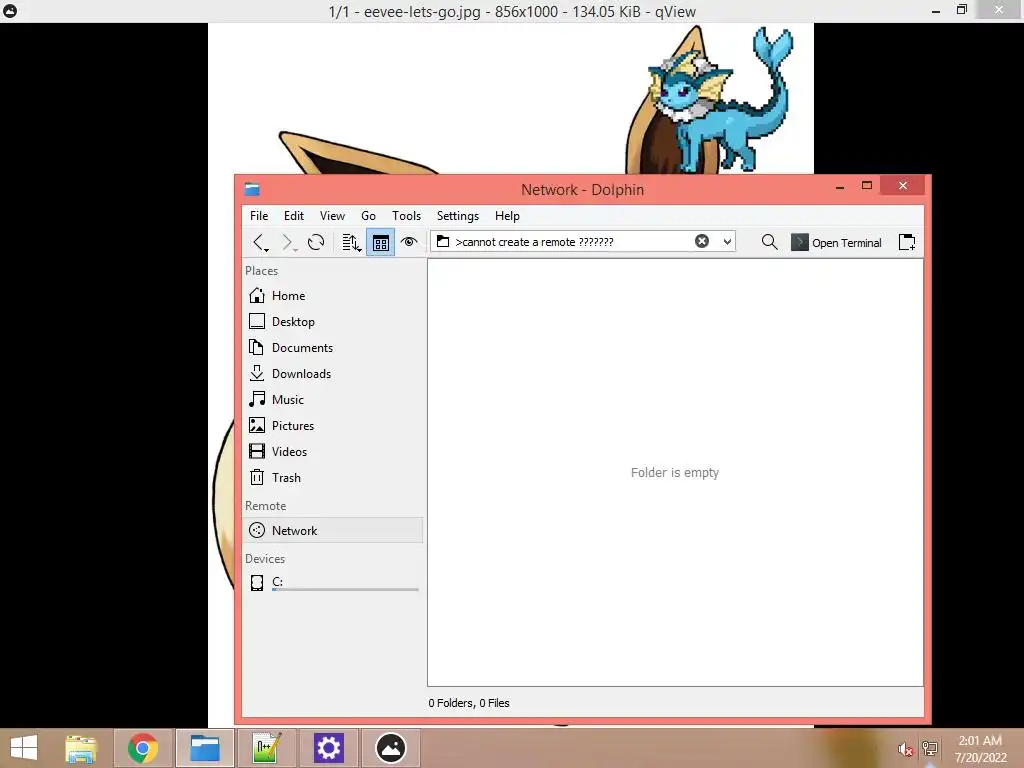Open the Dolphin search magnifier
The height and width of the screenshot is (768, 1024).
pos(769,242)
